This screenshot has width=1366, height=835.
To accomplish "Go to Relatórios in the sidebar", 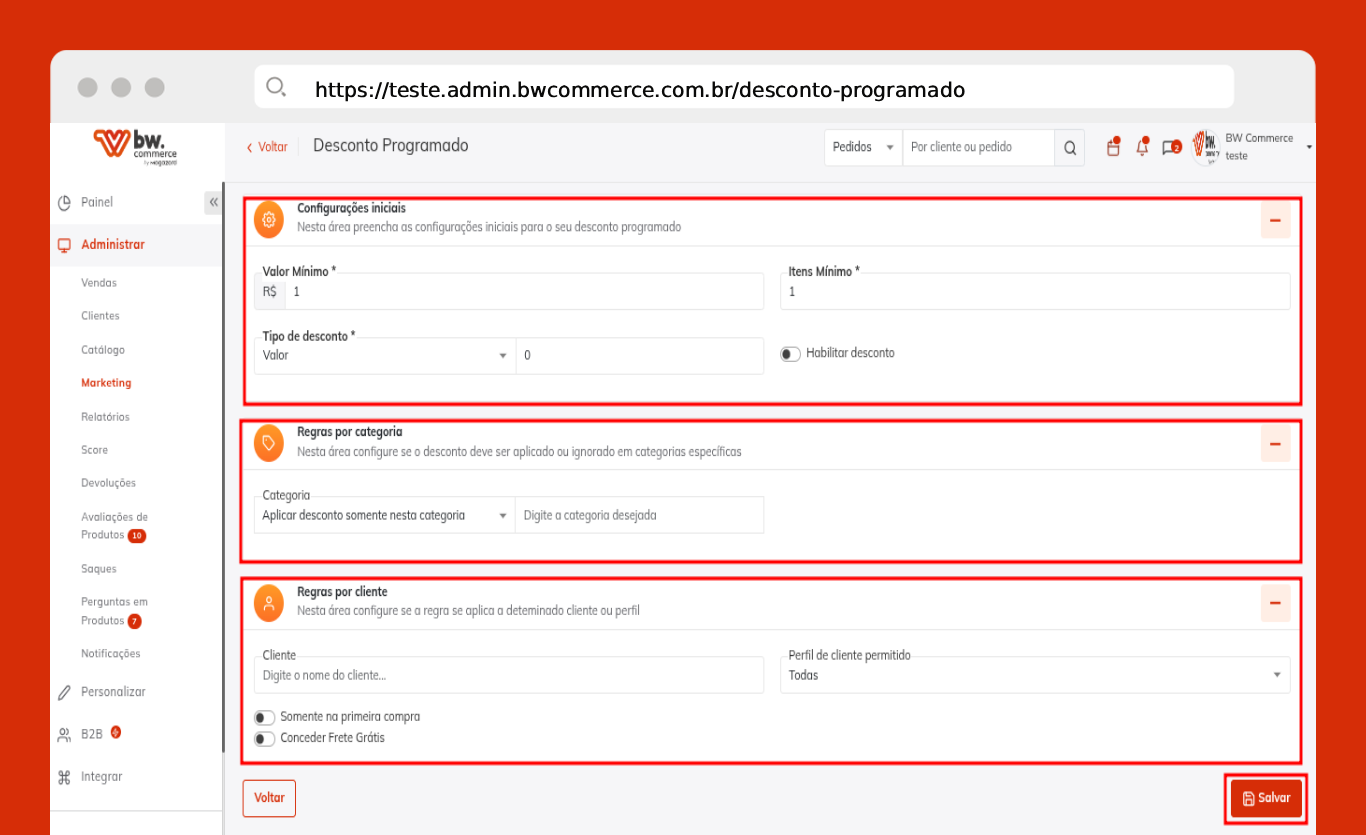I will coord(105,417).
